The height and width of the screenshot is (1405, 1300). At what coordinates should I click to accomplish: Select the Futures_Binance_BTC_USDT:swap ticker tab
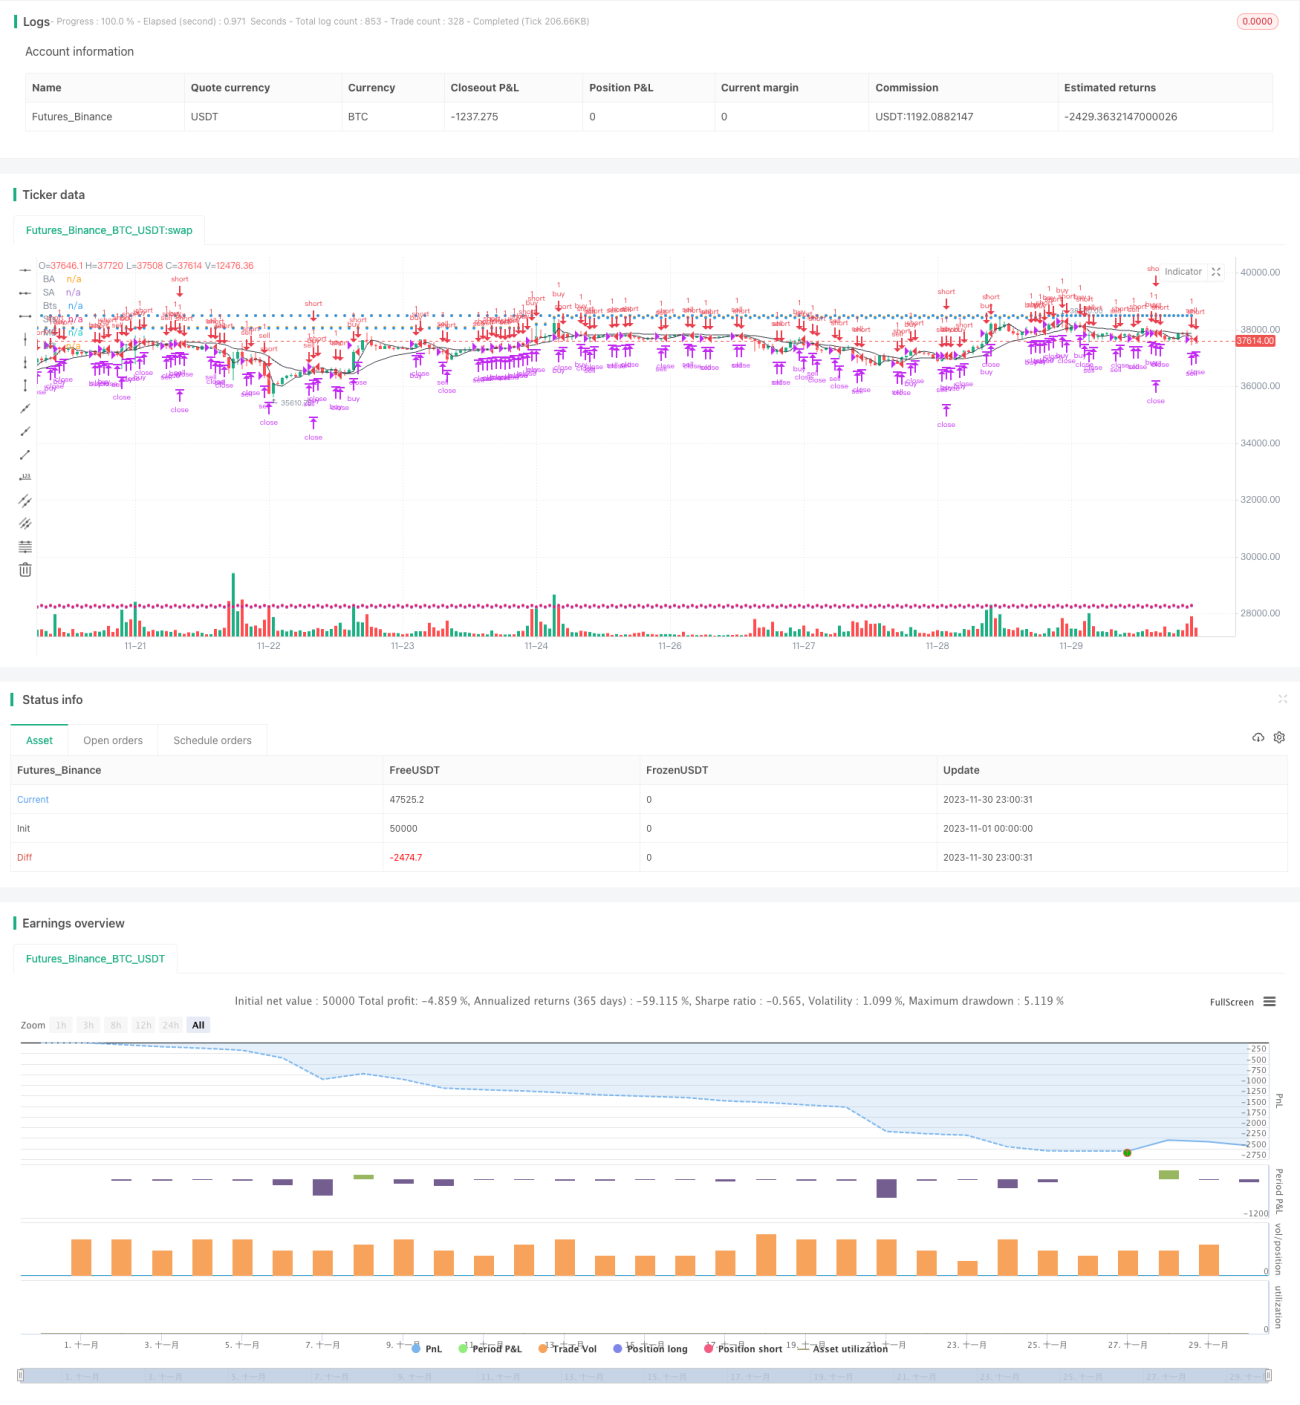click(x=109, y=230)
